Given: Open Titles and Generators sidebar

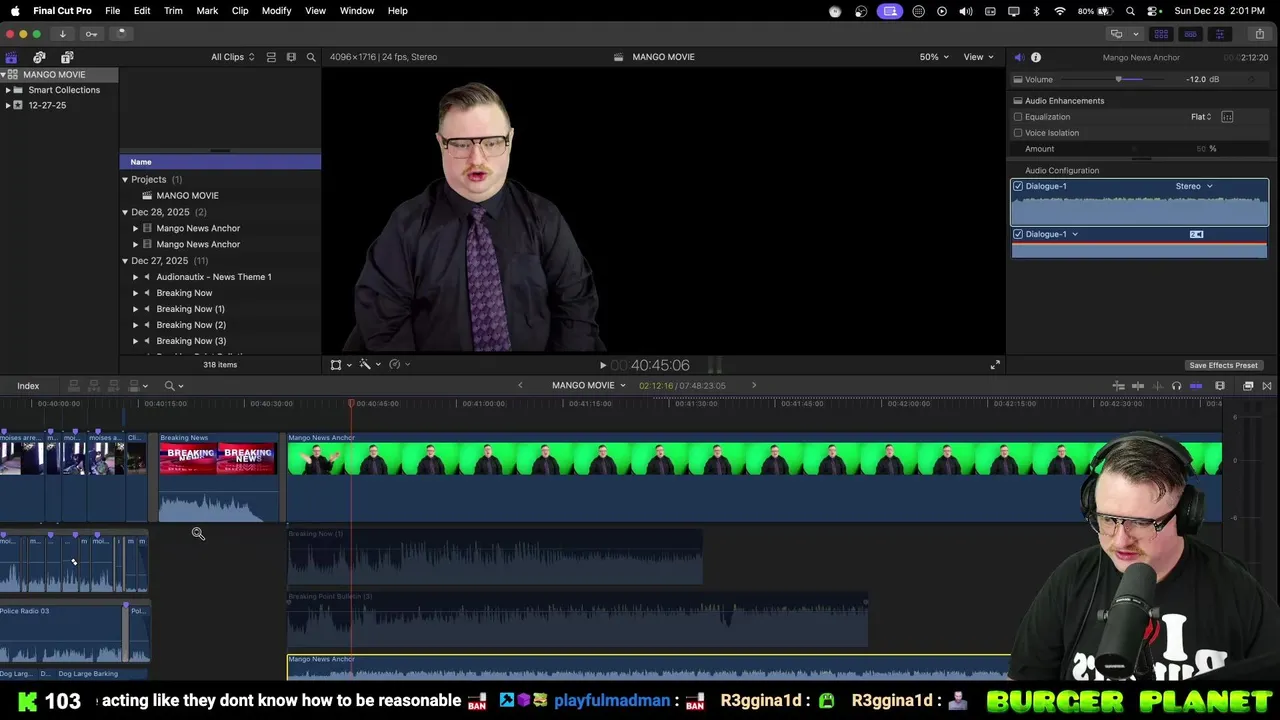Looking at the screenshot, I should [67, 57].
